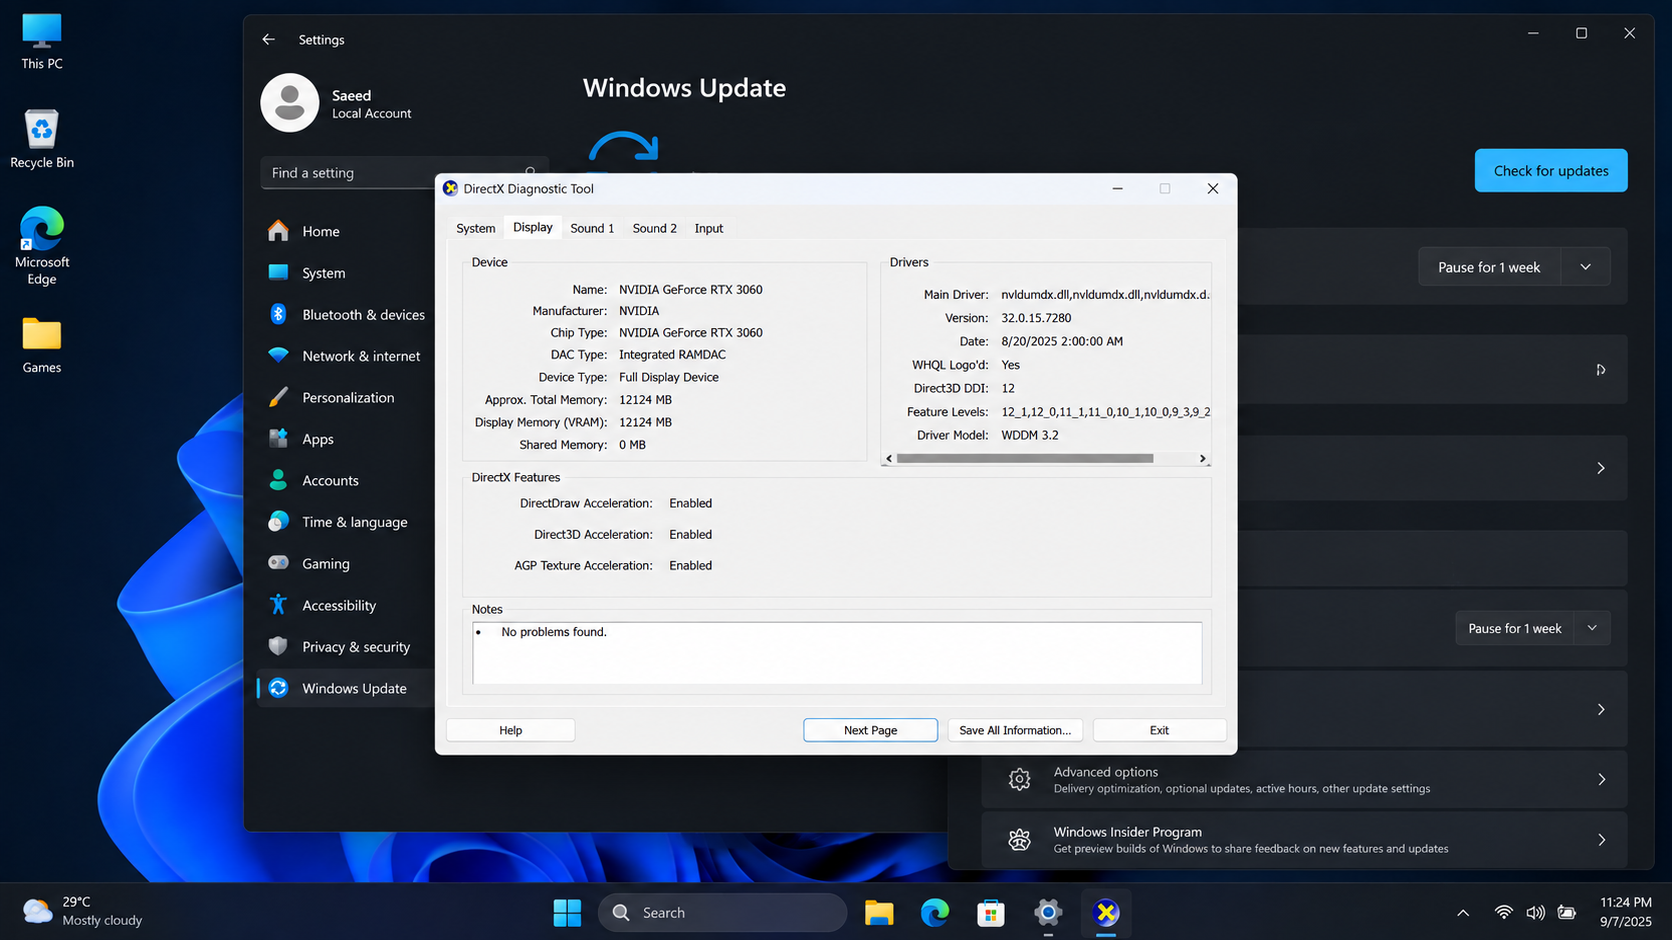
Task: Click Save All Information button
Action: pyautogui.click(x=1015, y=730)
